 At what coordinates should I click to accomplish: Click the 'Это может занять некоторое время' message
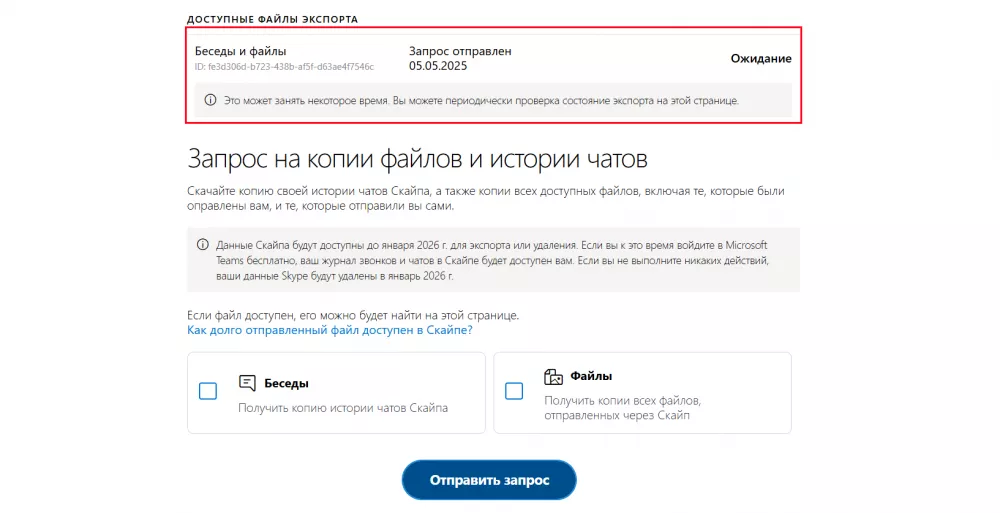pyautogui.click(x=480, y=100)
